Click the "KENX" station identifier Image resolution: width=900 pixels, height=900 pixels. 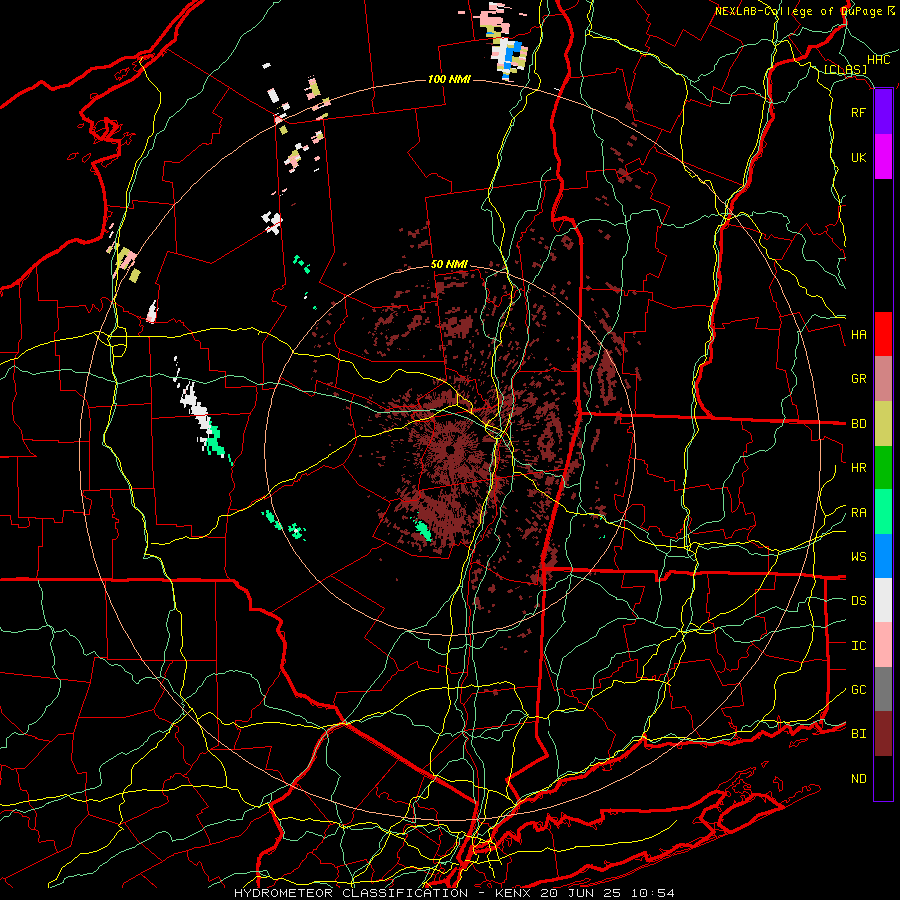511,893
